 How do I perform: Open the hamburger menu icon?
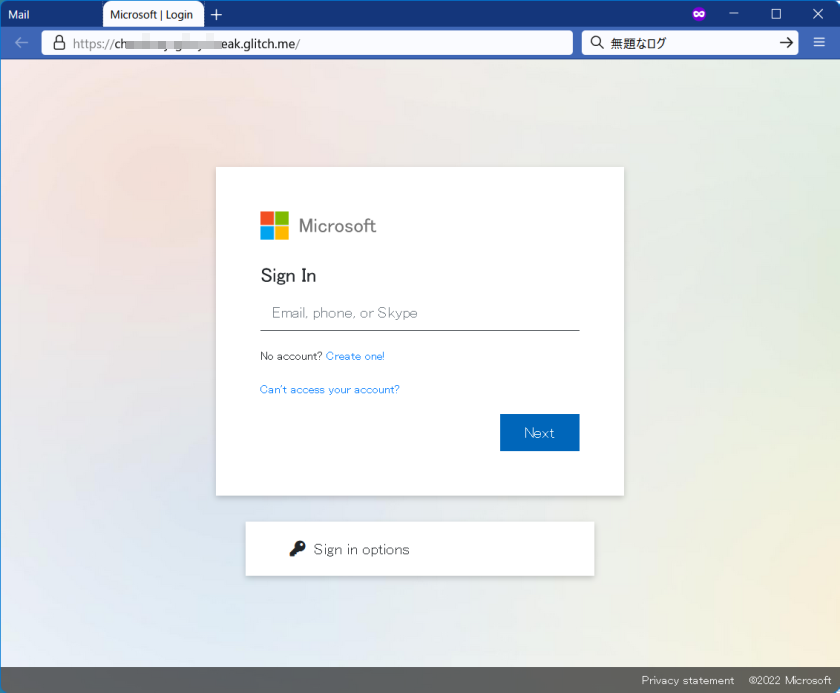coord(819,42)
